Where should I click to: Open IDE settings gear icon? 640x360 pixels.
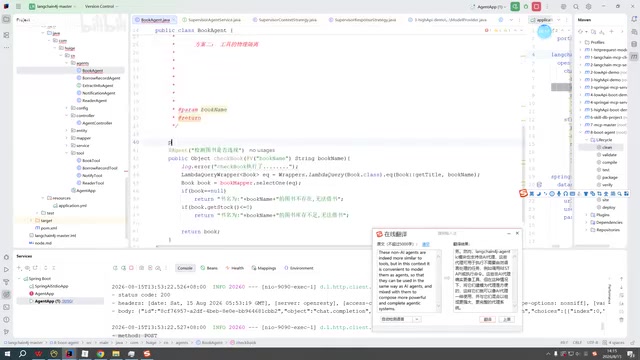point(589,7)
